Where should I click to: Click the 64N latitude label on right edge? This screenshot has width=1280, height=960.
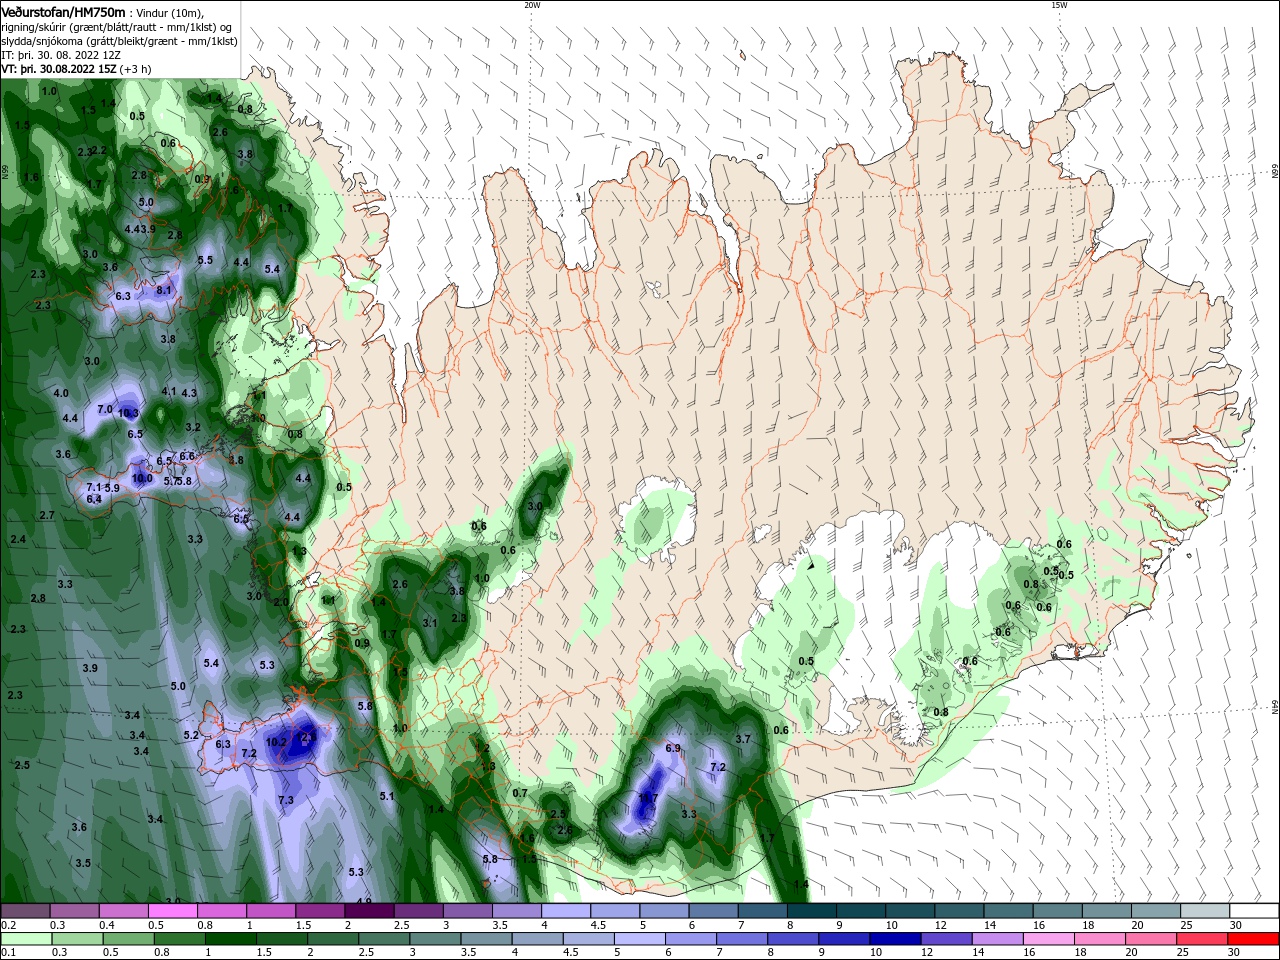(1275, 707)
